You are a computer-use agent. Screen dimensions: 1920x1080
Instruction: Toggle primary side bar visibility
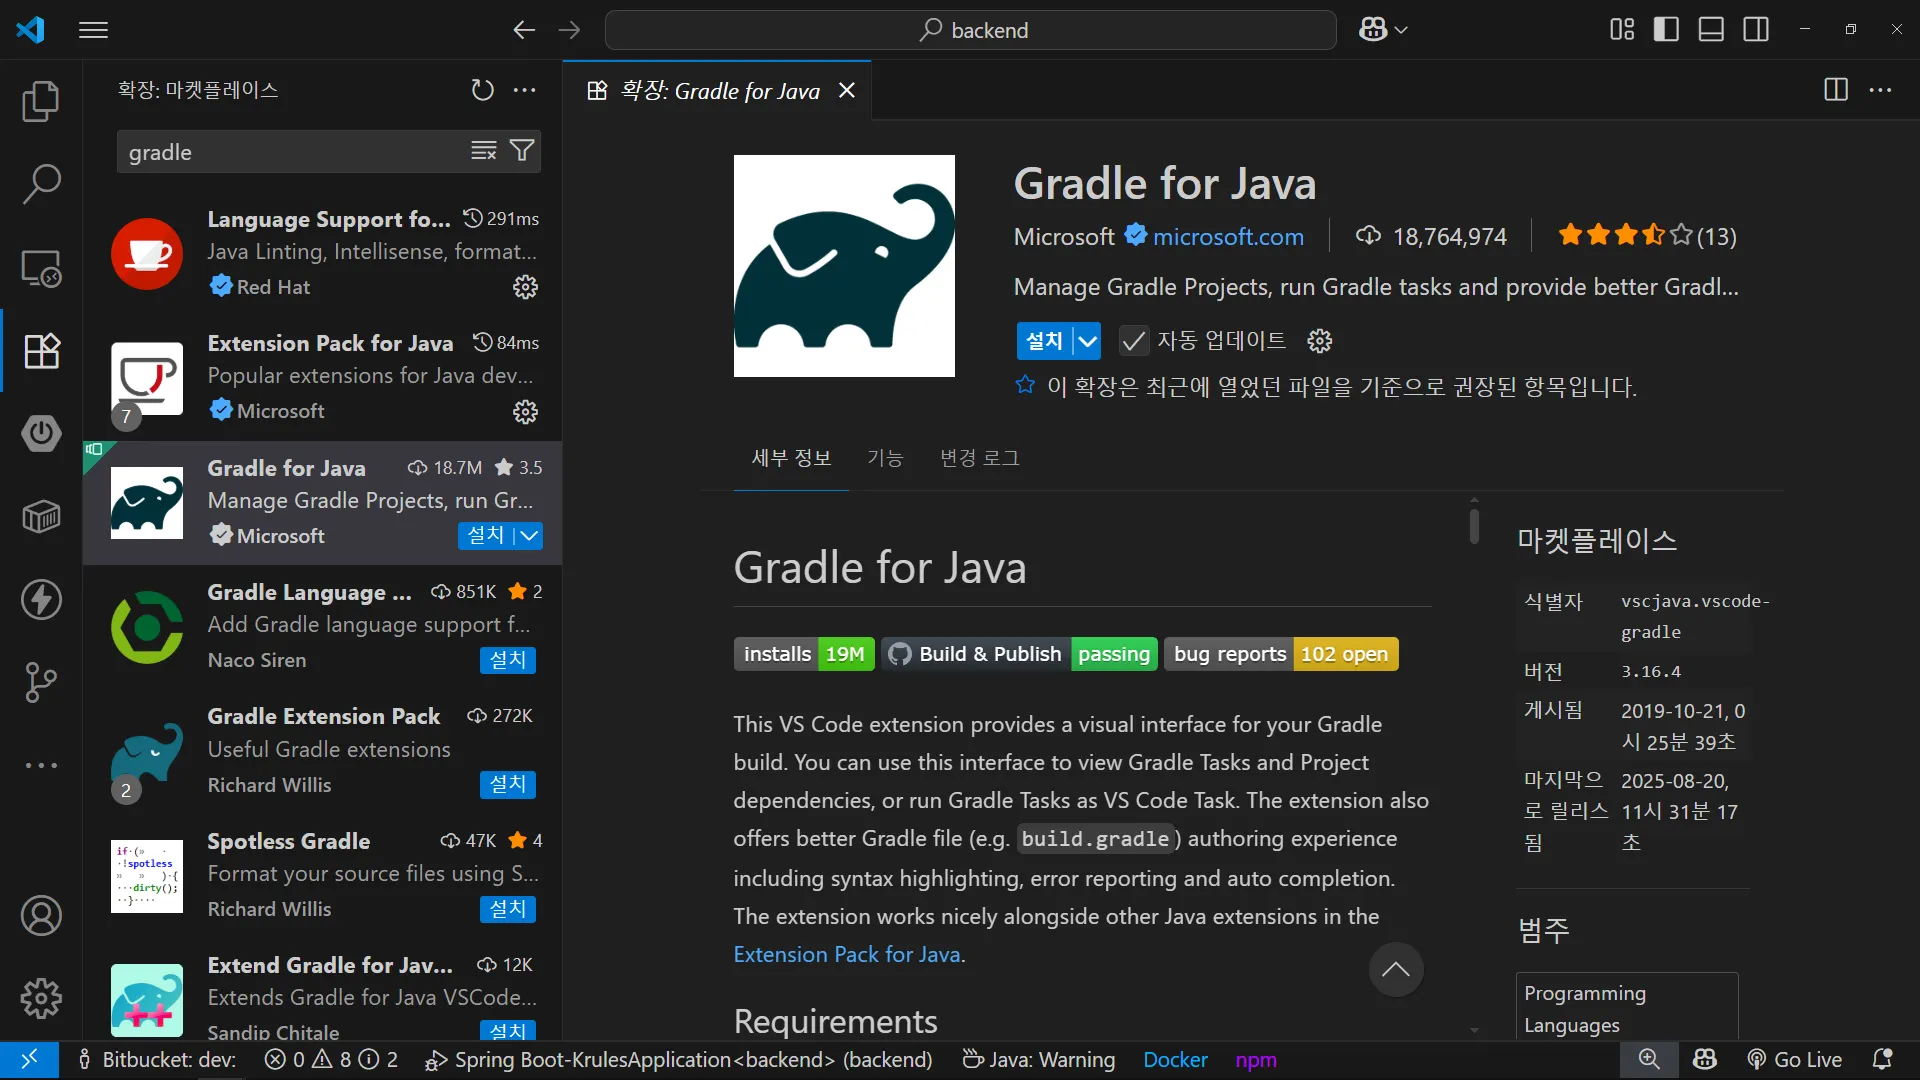coord(1666,30)
